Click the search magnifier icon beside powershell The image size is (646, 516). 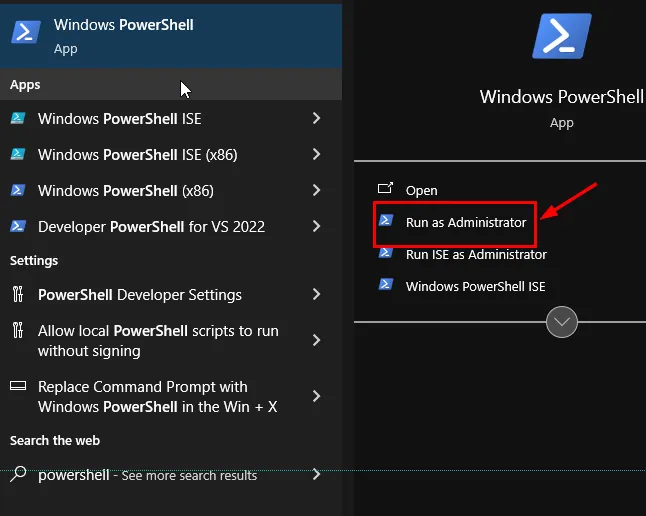tap(17, 475)
